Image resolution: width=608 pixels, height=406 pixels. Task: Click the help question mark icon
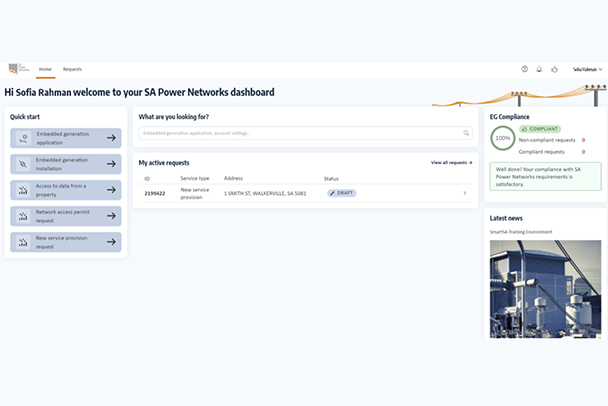[x=525, y=69]
